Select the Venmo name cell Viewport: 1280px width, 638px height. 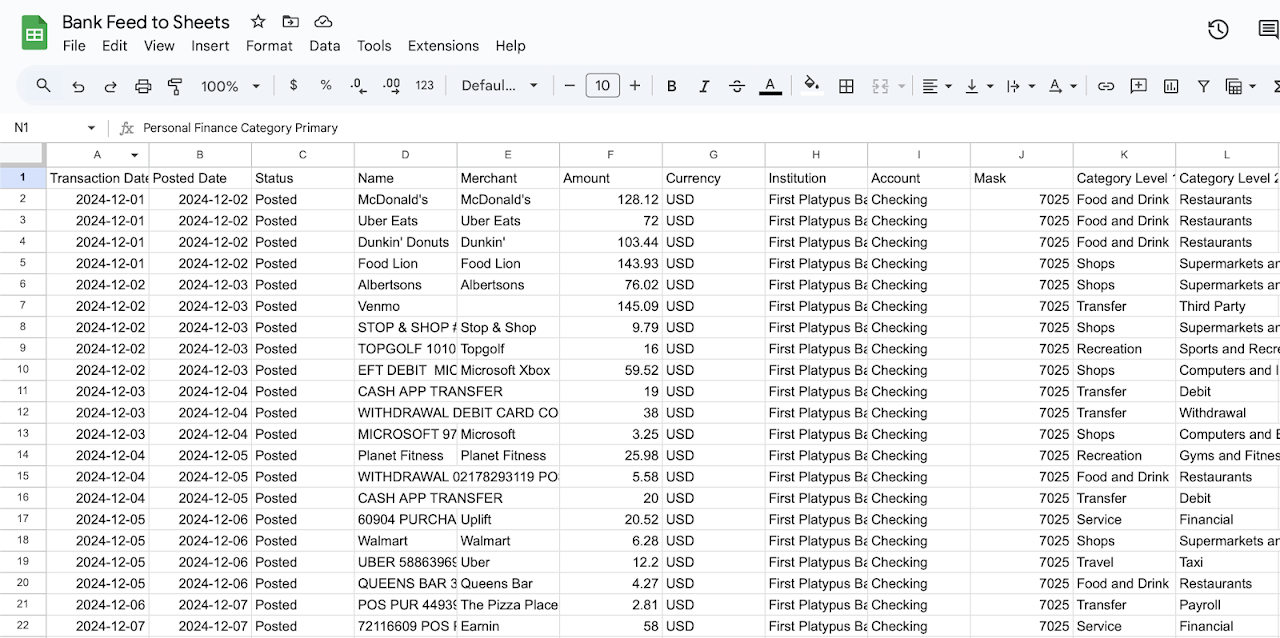coord(405,306)
